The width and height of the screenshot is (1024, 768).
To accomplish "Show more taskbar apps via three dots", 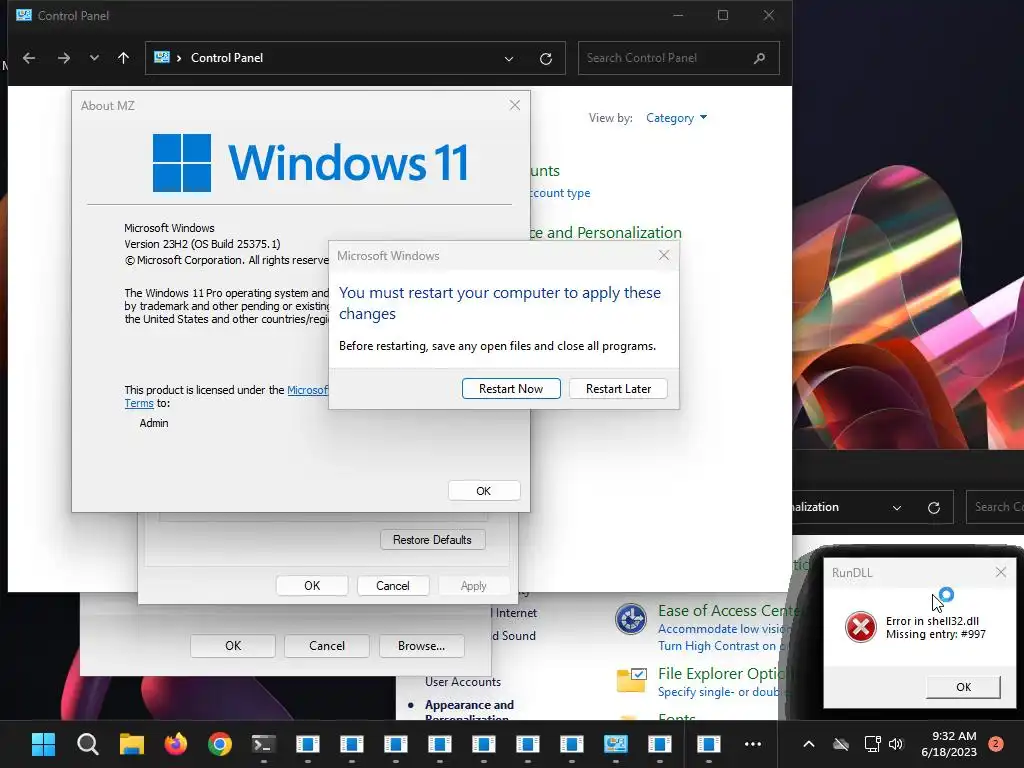I will (x=753, y=744).
